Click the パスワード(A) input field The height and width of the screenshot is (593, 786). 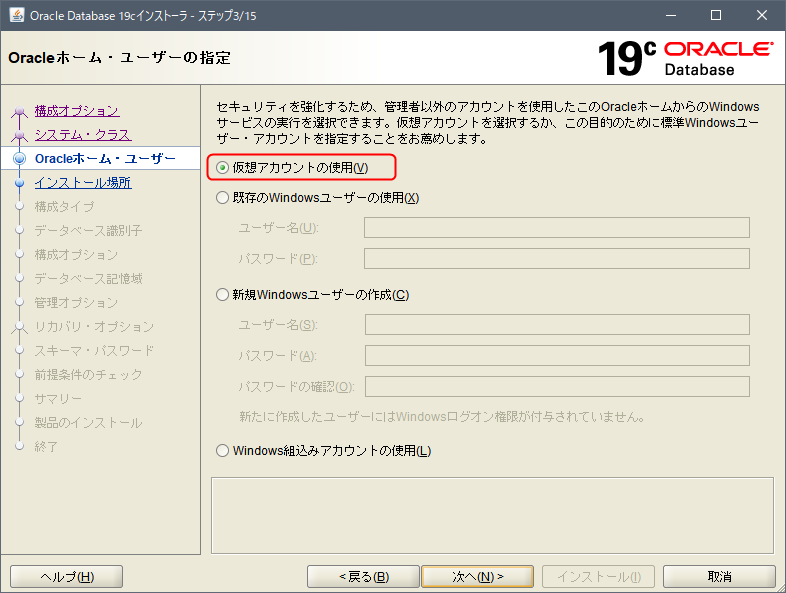click(x=557, y=355)
